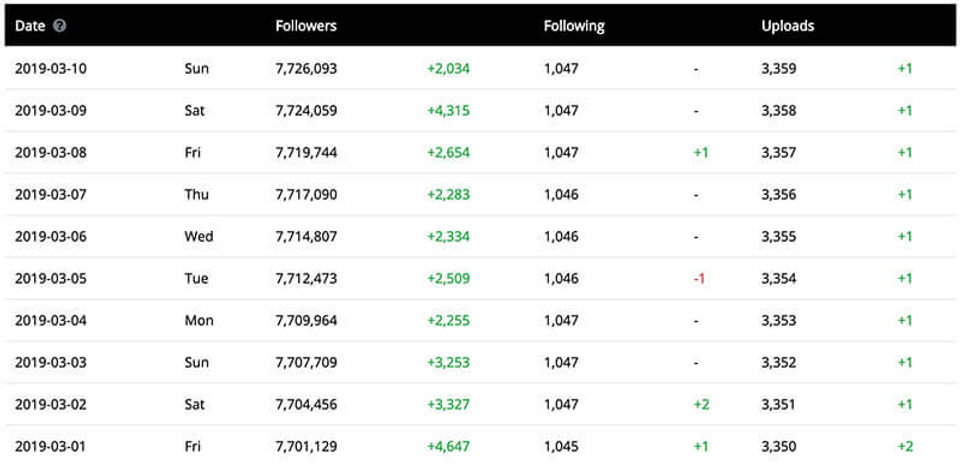Sort by the Followers column header
The width and height of the screenshot is (960, 464).
[x=306, y=26]
